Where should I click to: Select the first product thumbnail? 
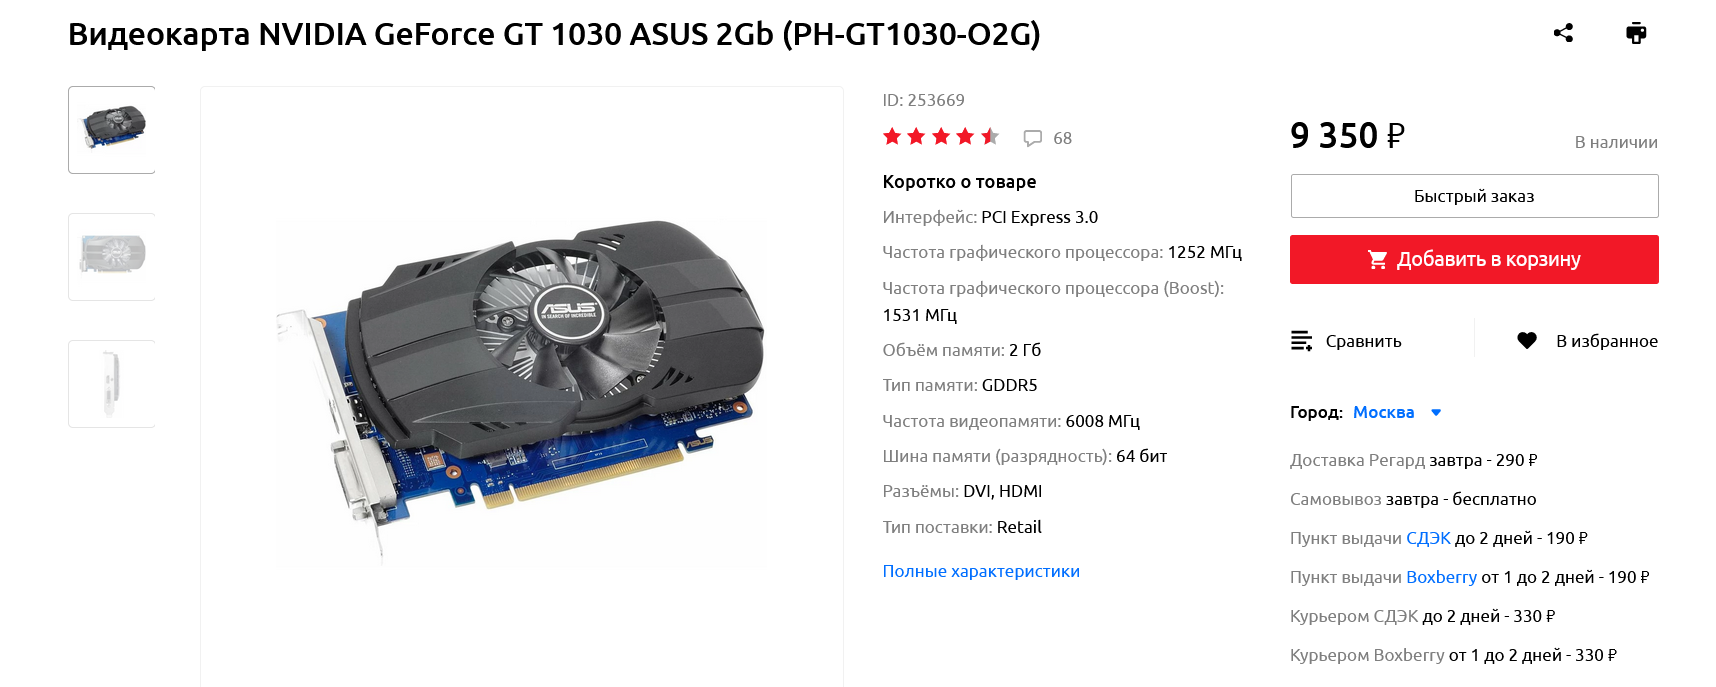point(112,130)
